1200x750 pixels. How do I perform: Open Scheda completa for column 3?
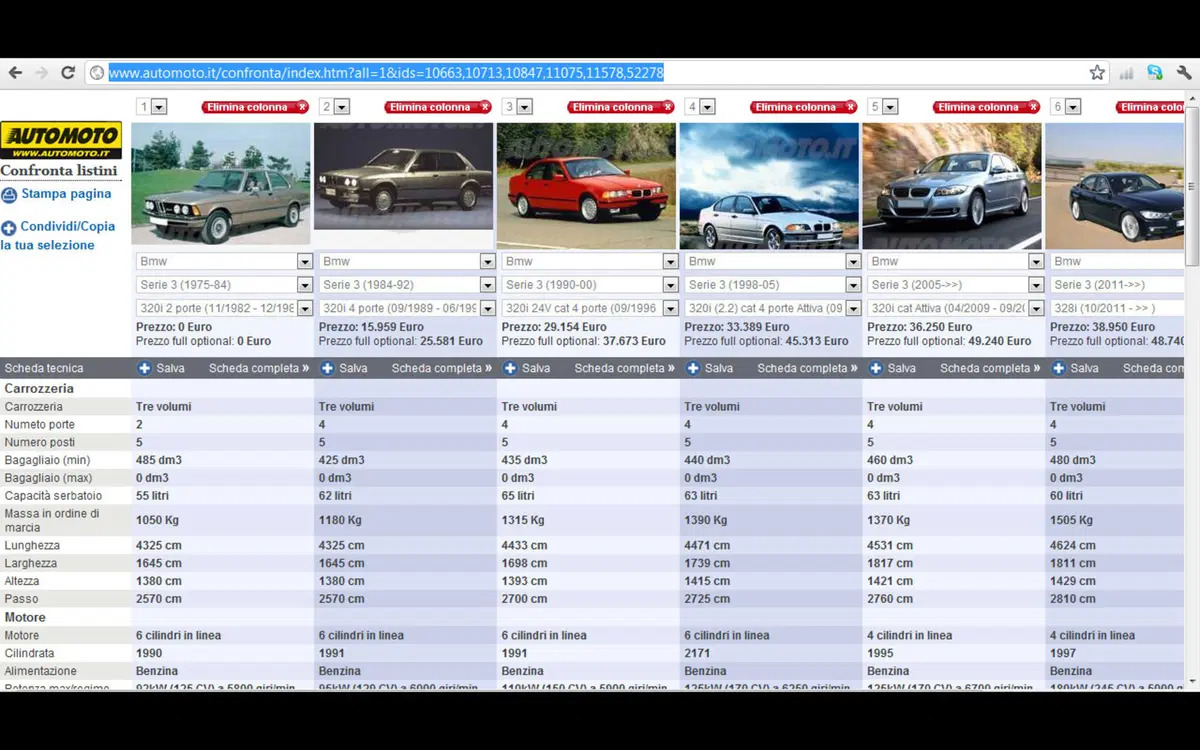click(x=625, y=368)
